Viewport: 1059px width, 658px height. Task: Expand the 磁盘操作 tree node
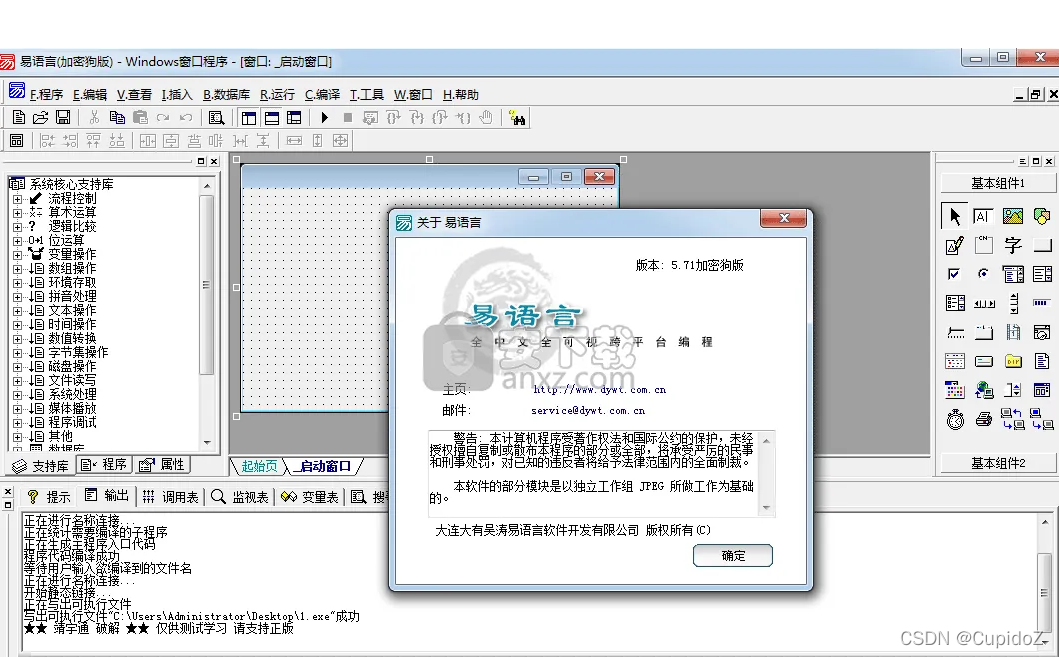pyautogui.click(x=17, y=367)
